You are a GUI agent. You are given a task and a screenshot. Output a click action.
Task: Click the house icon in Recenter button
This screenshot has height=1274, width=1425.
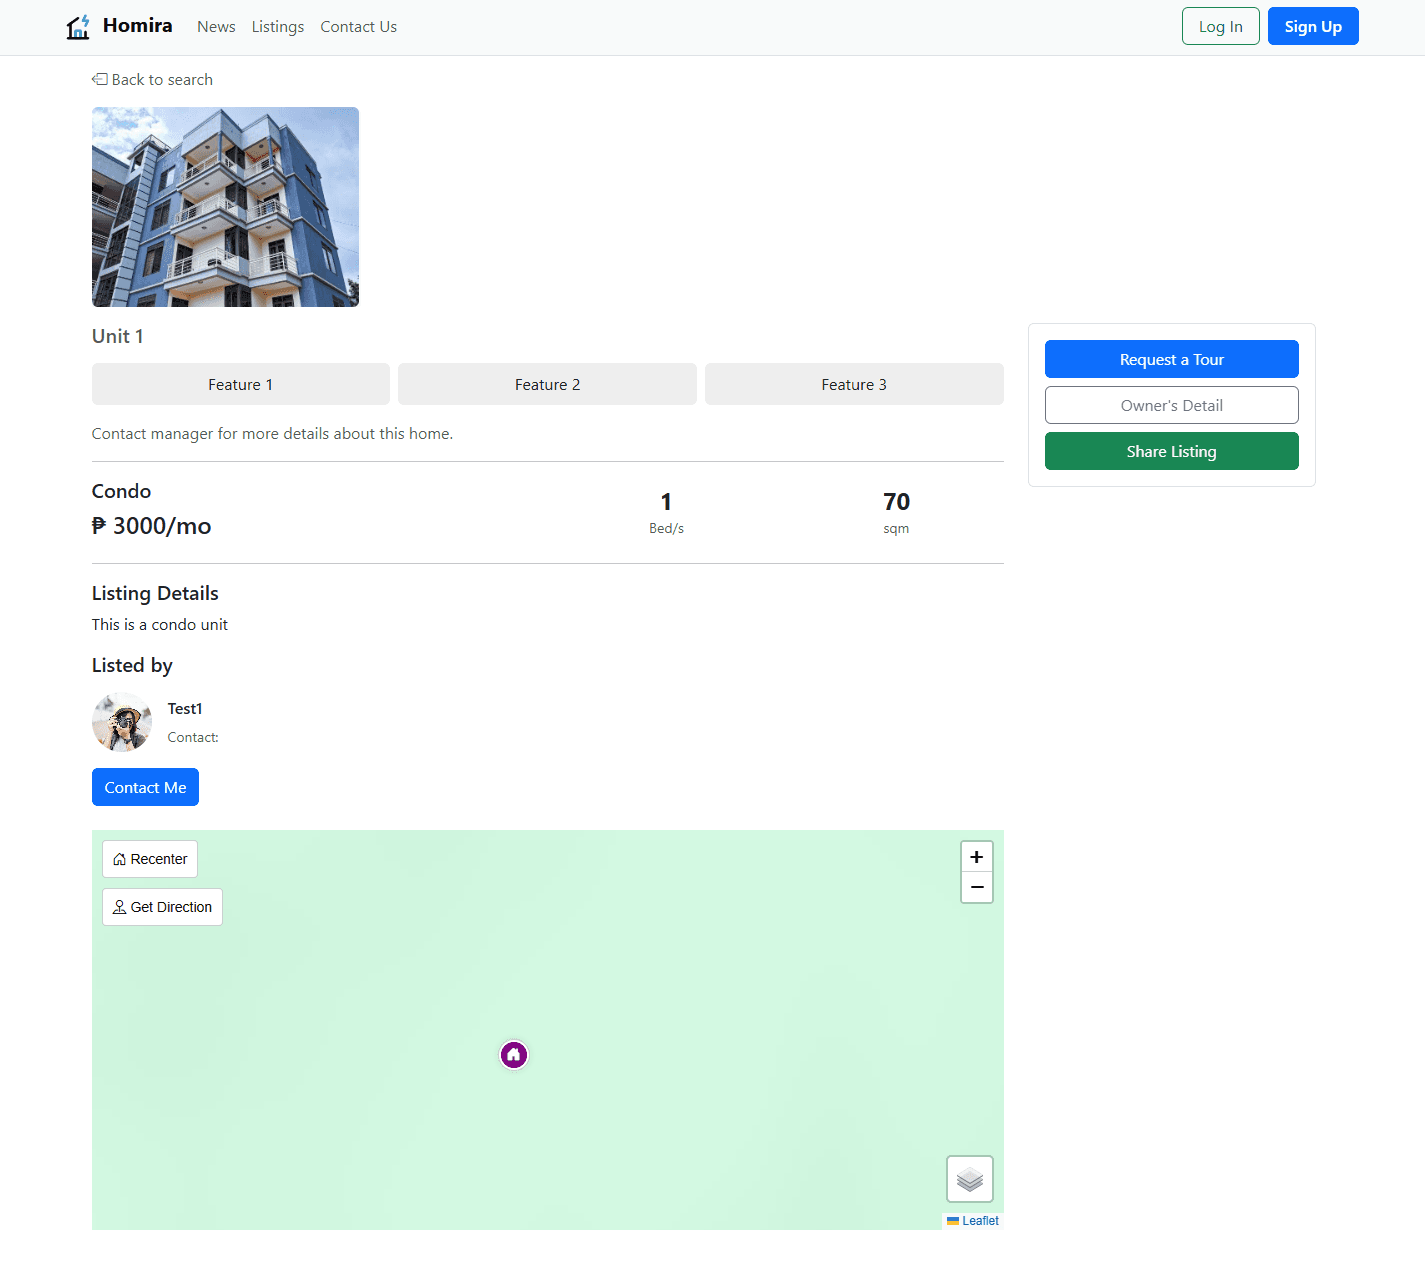point(120,859)
